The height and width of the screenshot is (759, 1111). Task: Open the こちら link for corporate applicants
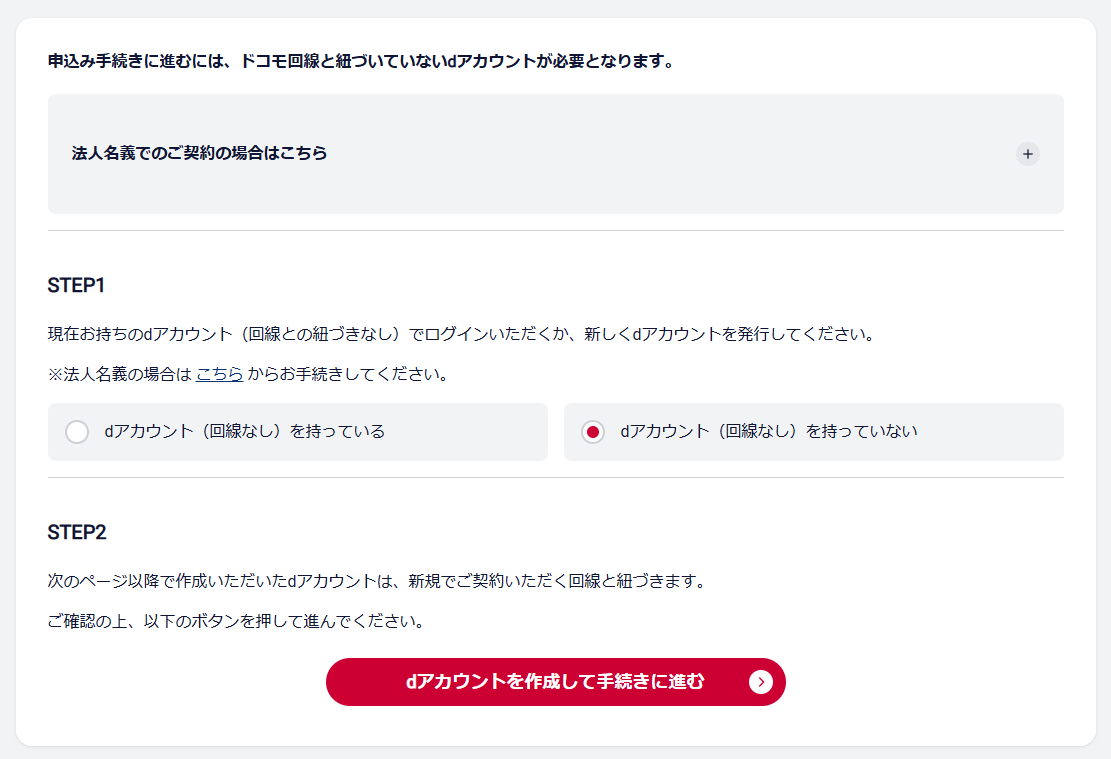click(219, 375)
